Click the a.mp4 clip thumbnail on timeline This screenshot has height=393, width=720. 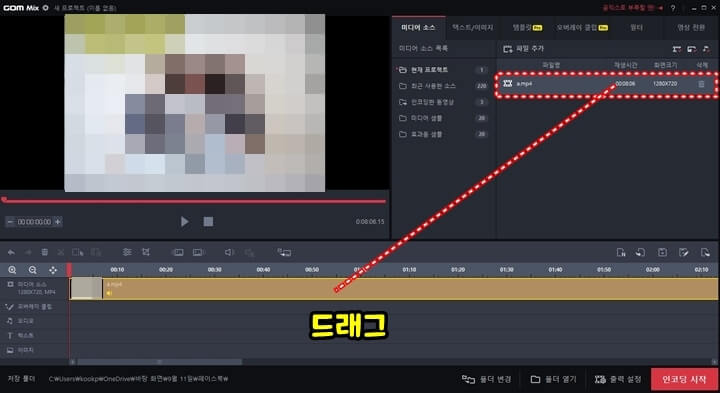pos(86,289)
